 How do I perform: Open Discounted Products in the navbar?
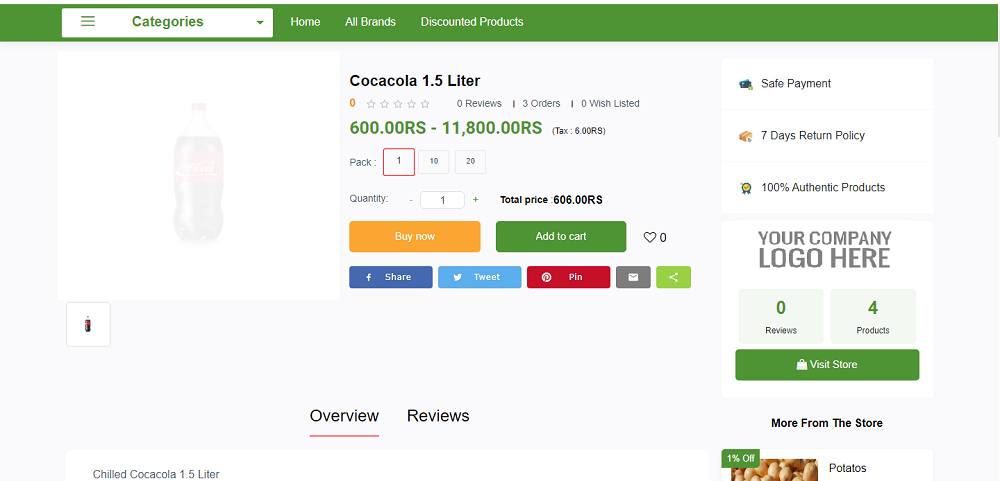click(472, 22)
